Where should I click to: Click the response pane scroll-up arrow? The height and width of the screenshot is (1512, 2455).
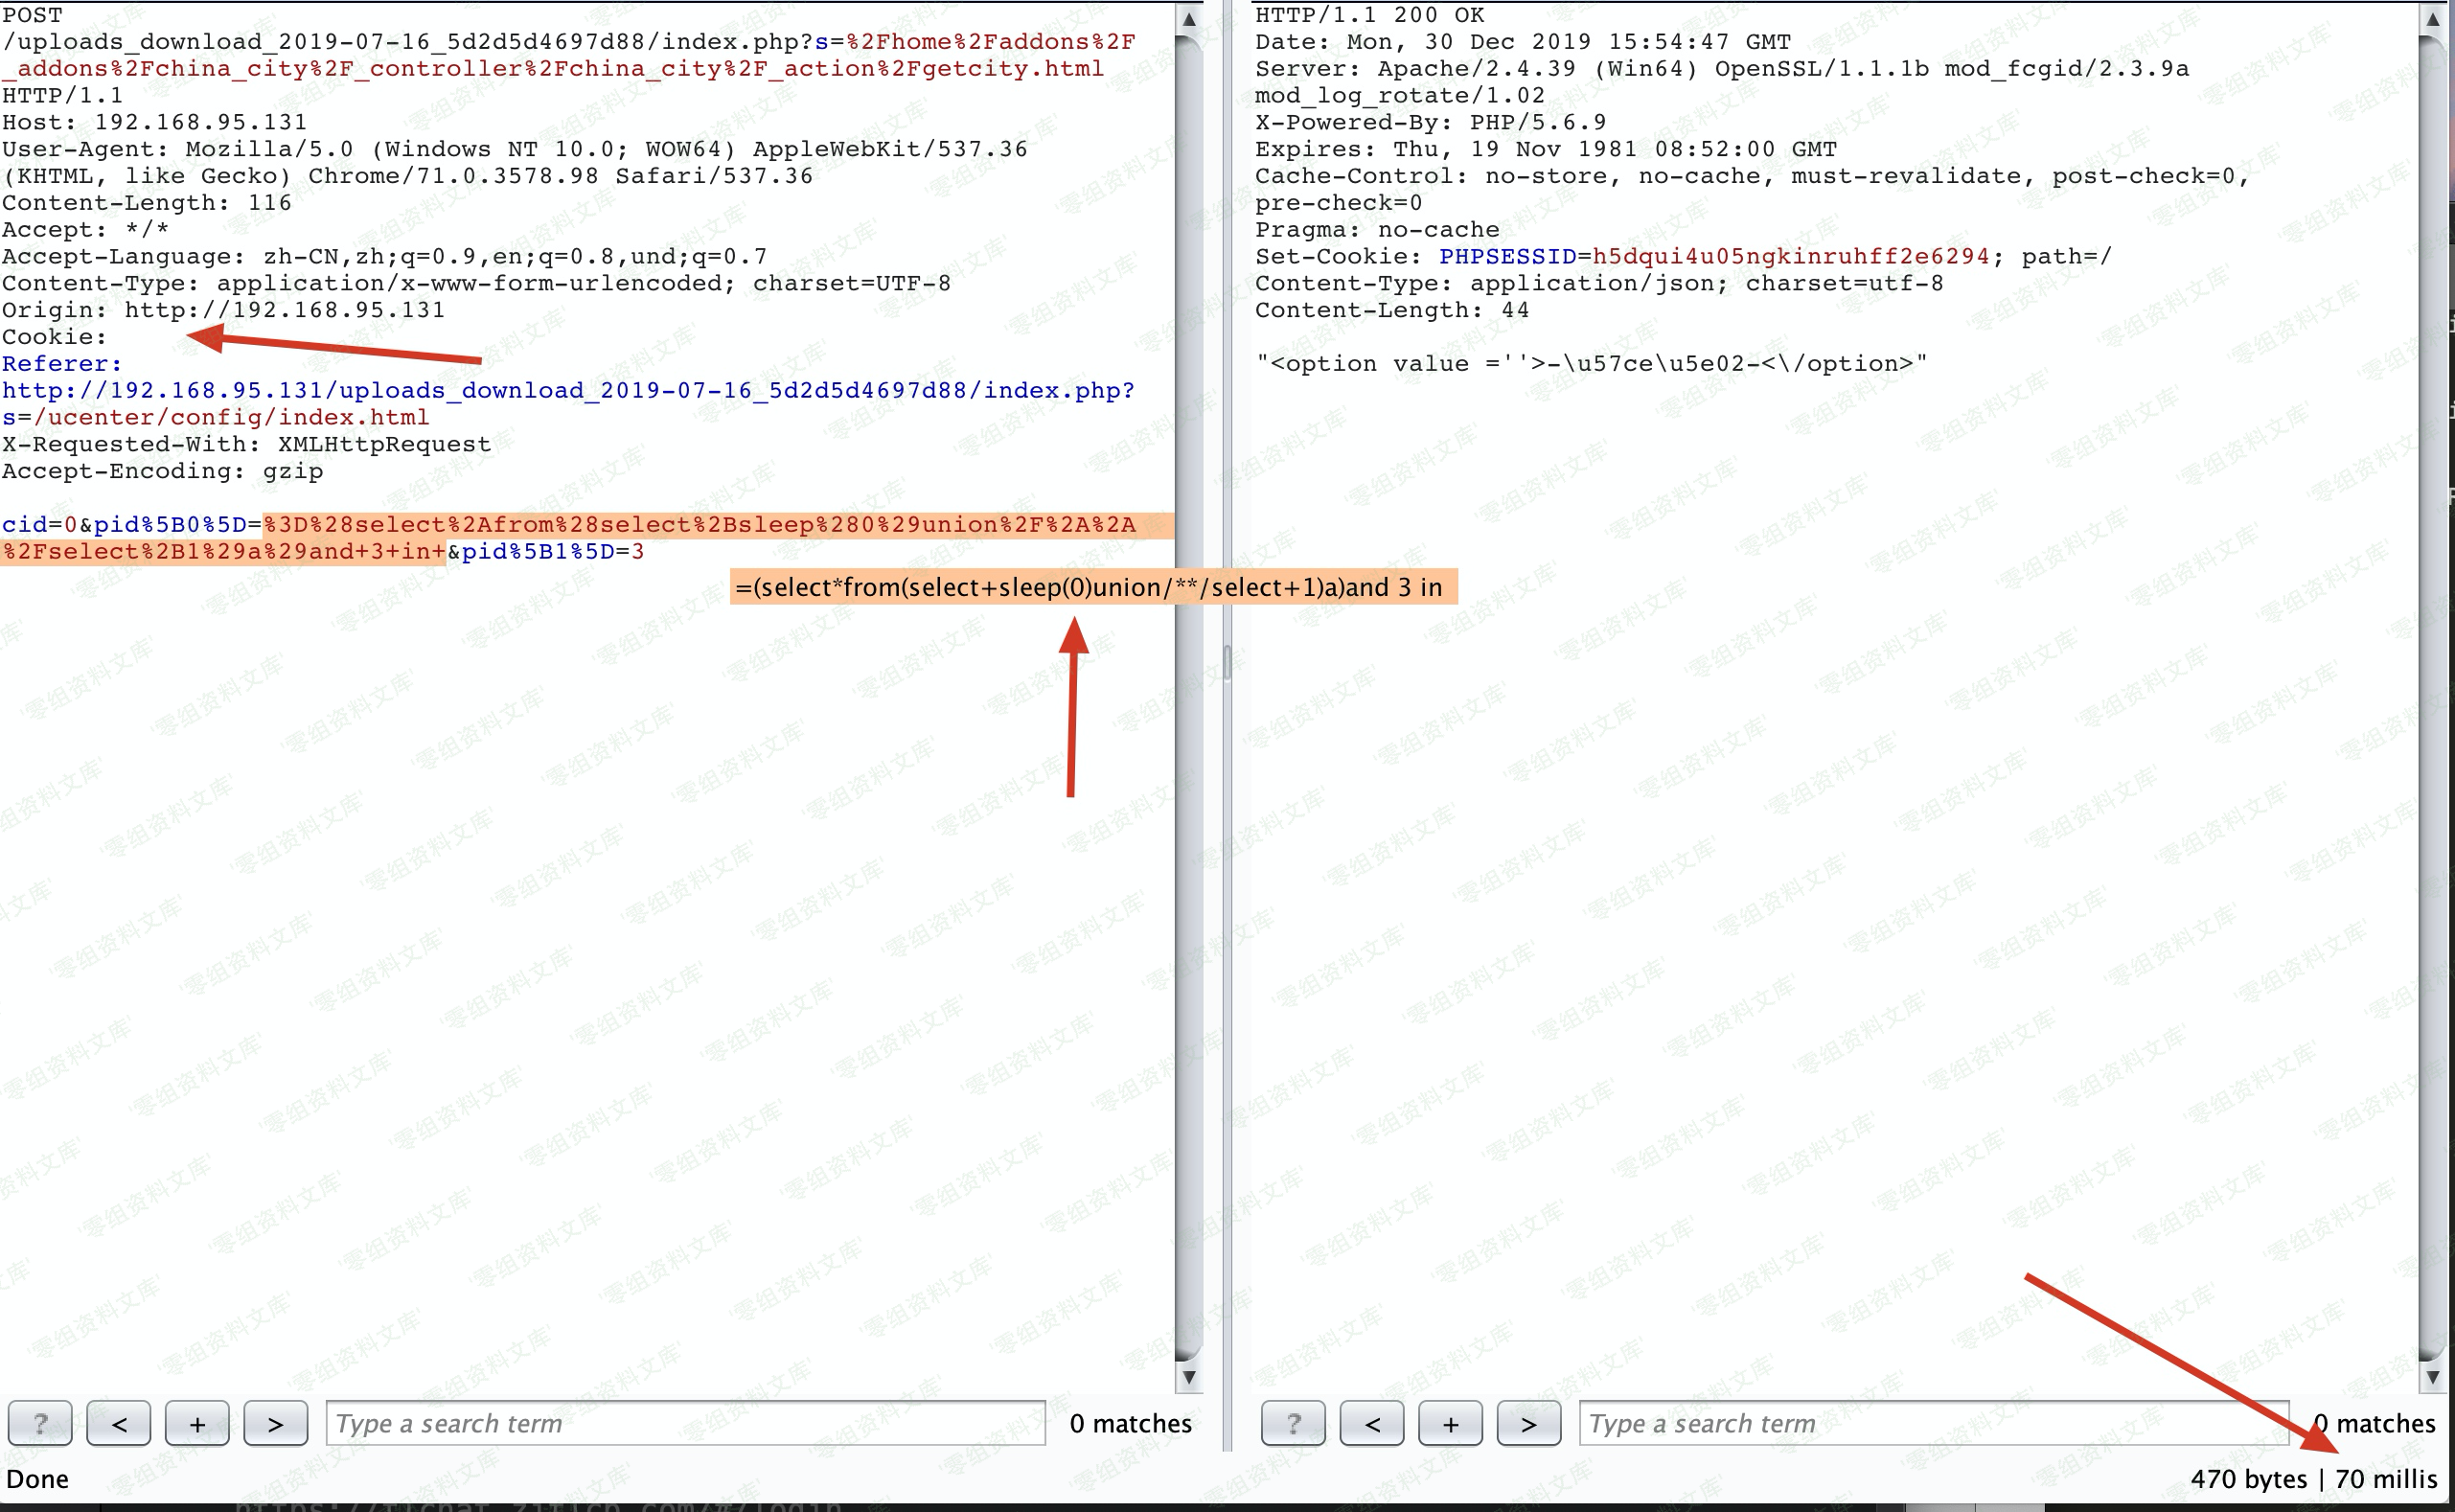tap(2431, 19)
